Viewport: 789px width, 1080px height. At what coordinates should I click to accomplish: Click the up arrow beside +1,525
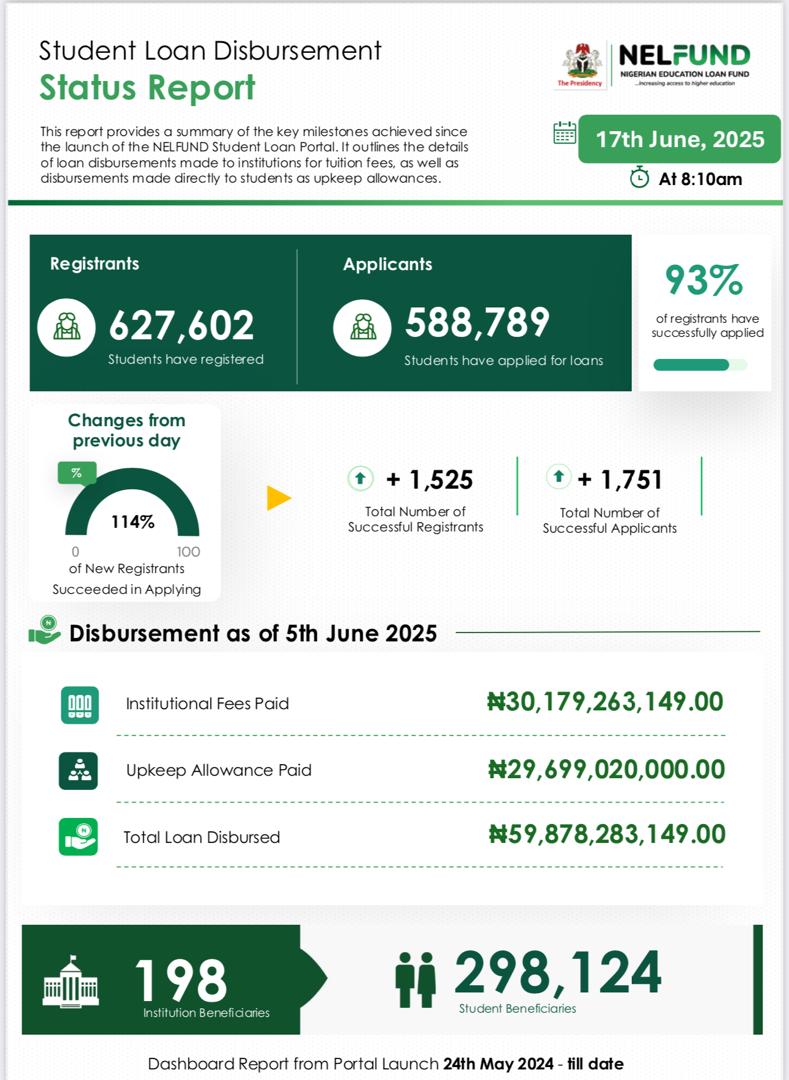click(x=360, y=479)
